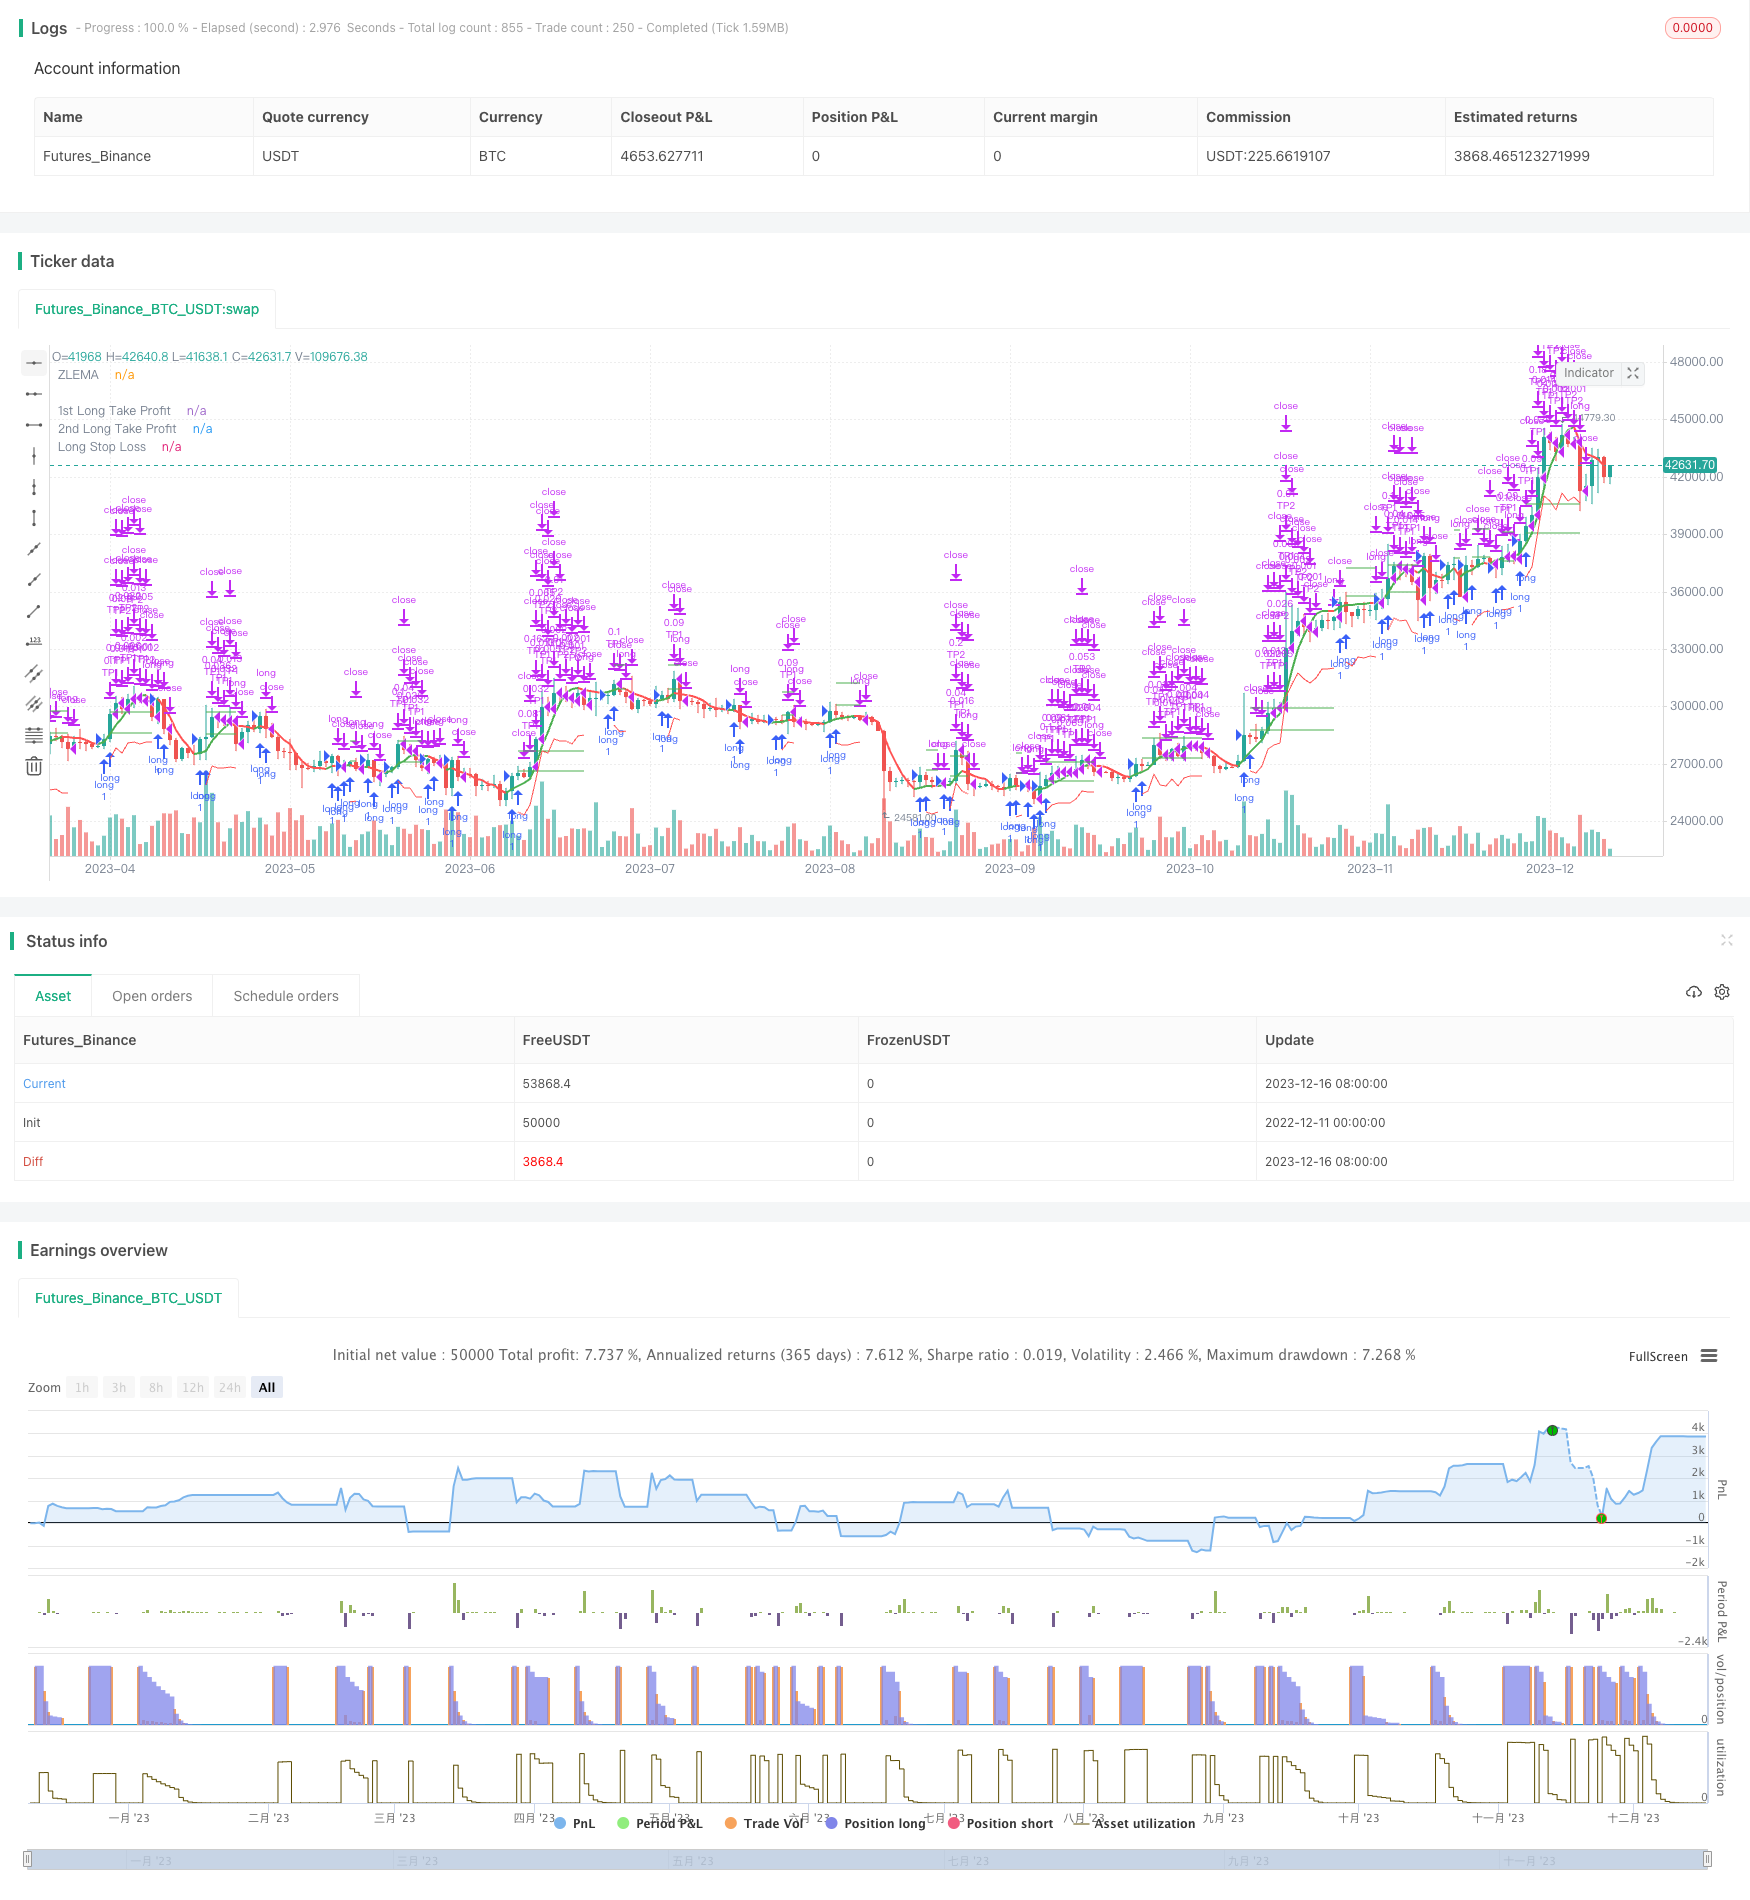The width and height of the screenshot is (1750, 1900).
Task: Click the left handle of range navigator
Action: (x=28, y=1860)
